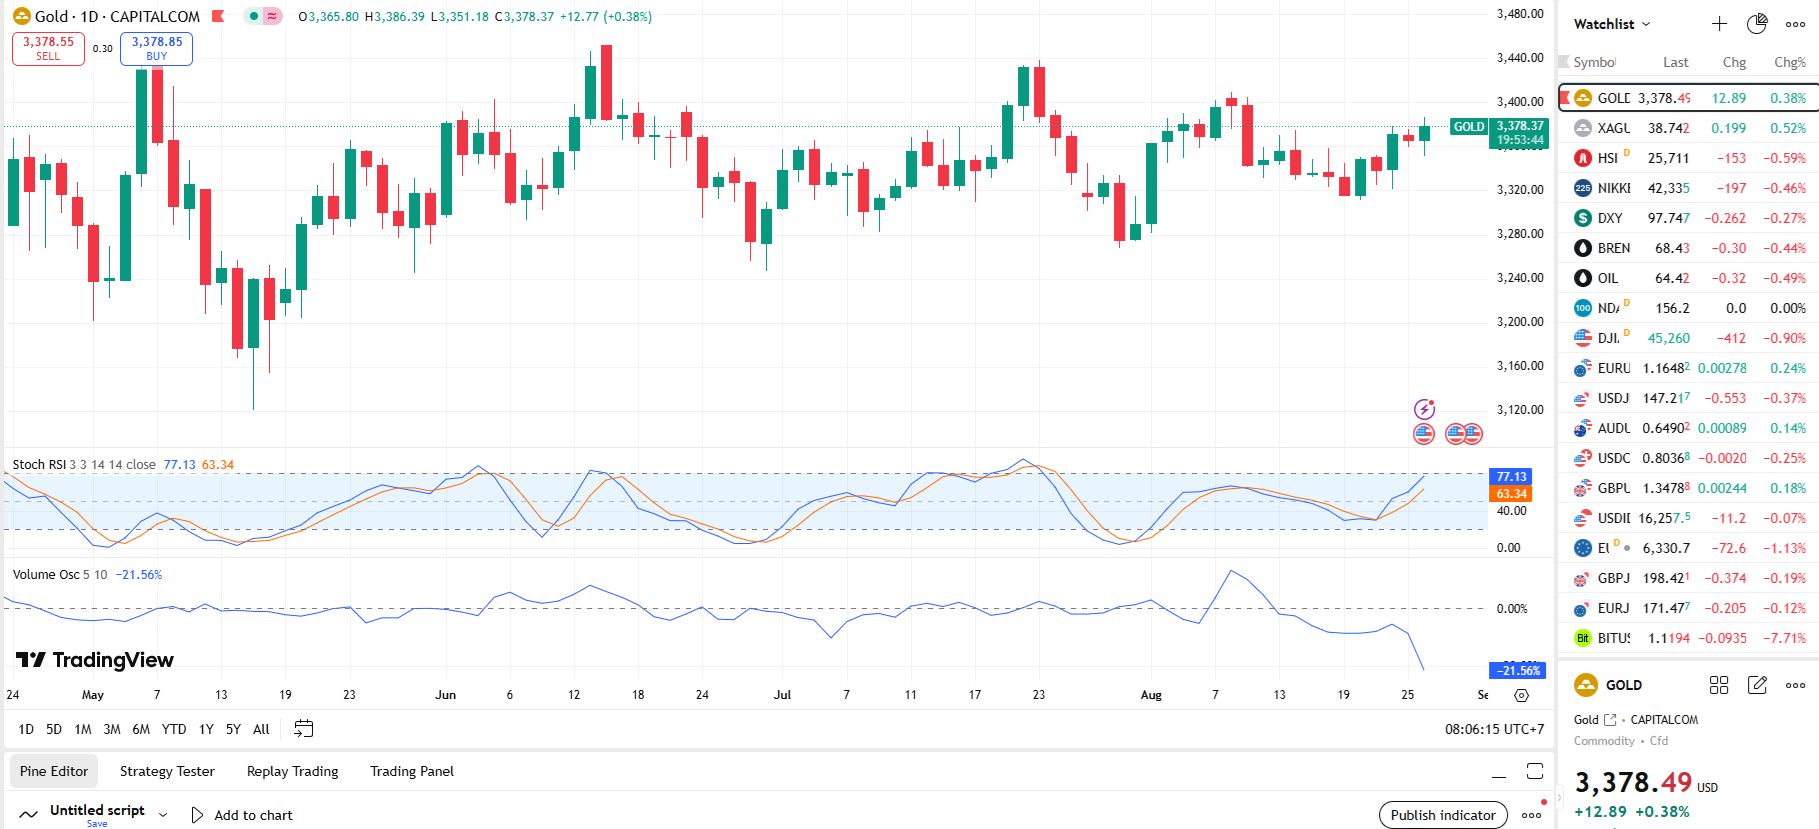This screenshot has height=829, width=1819.
Task: Open the Untitled script dropdown arrow
Action: pyautogui.click(x=163, y=815)
